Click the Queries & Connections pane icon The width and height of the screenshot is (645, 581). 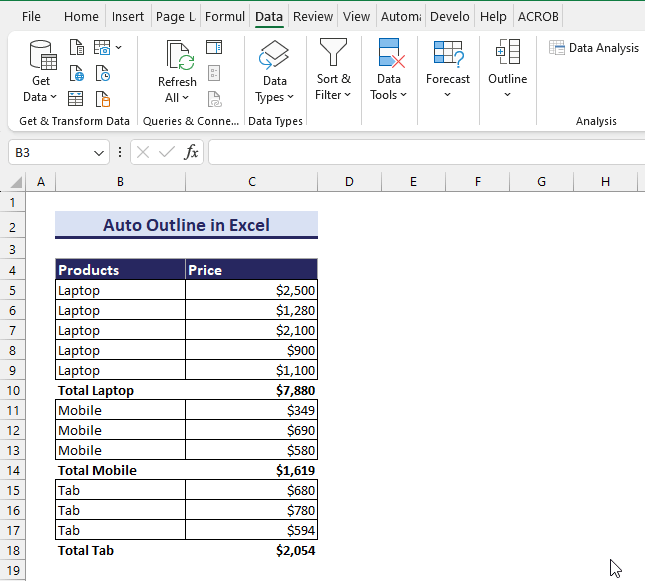214,47
